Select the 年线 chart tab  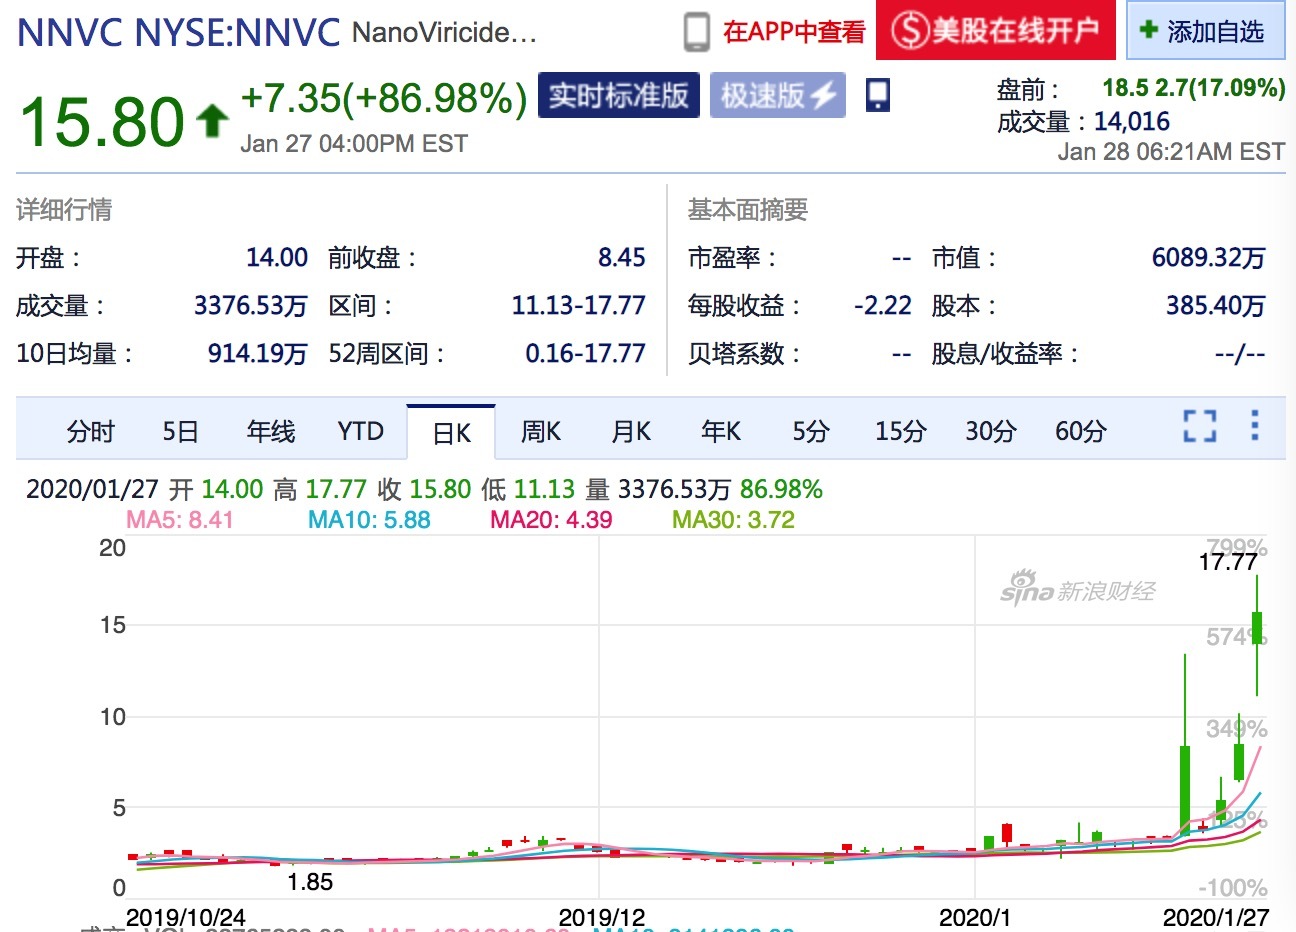[x=271, y=431]
